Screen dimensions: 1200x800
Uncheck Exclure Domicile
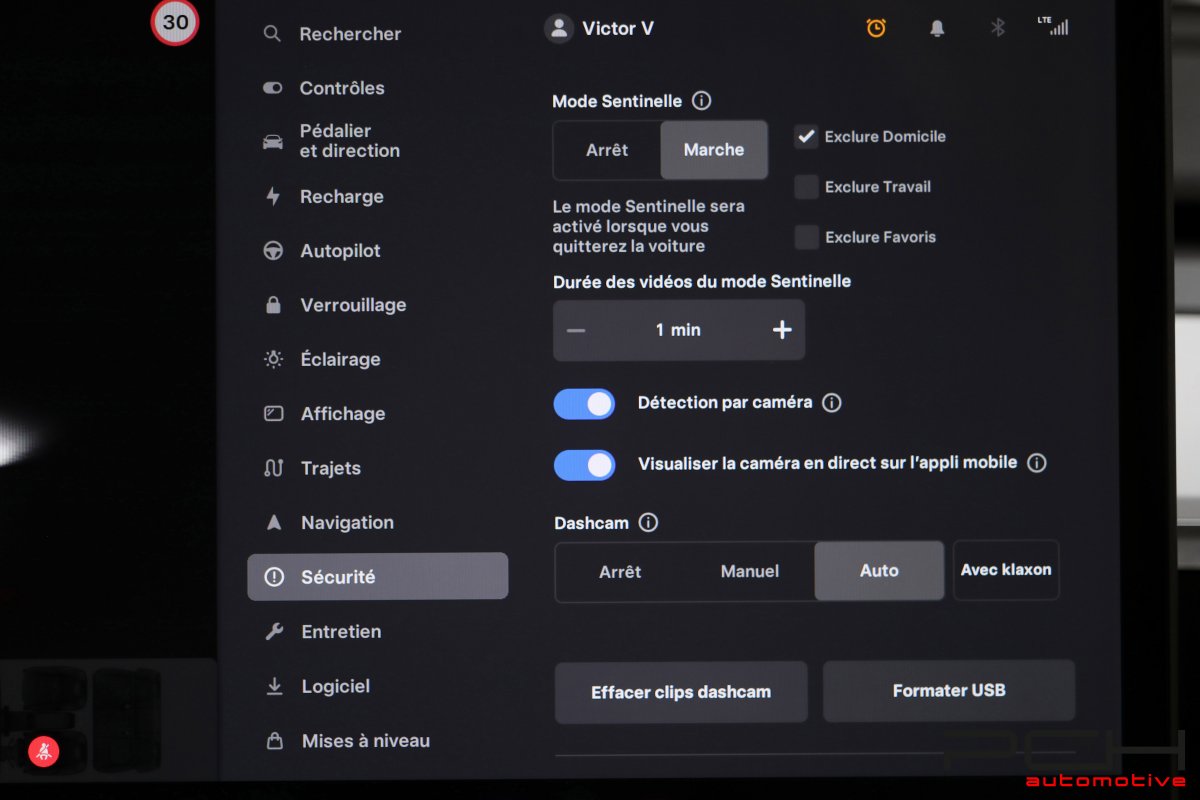click(806, 137)
